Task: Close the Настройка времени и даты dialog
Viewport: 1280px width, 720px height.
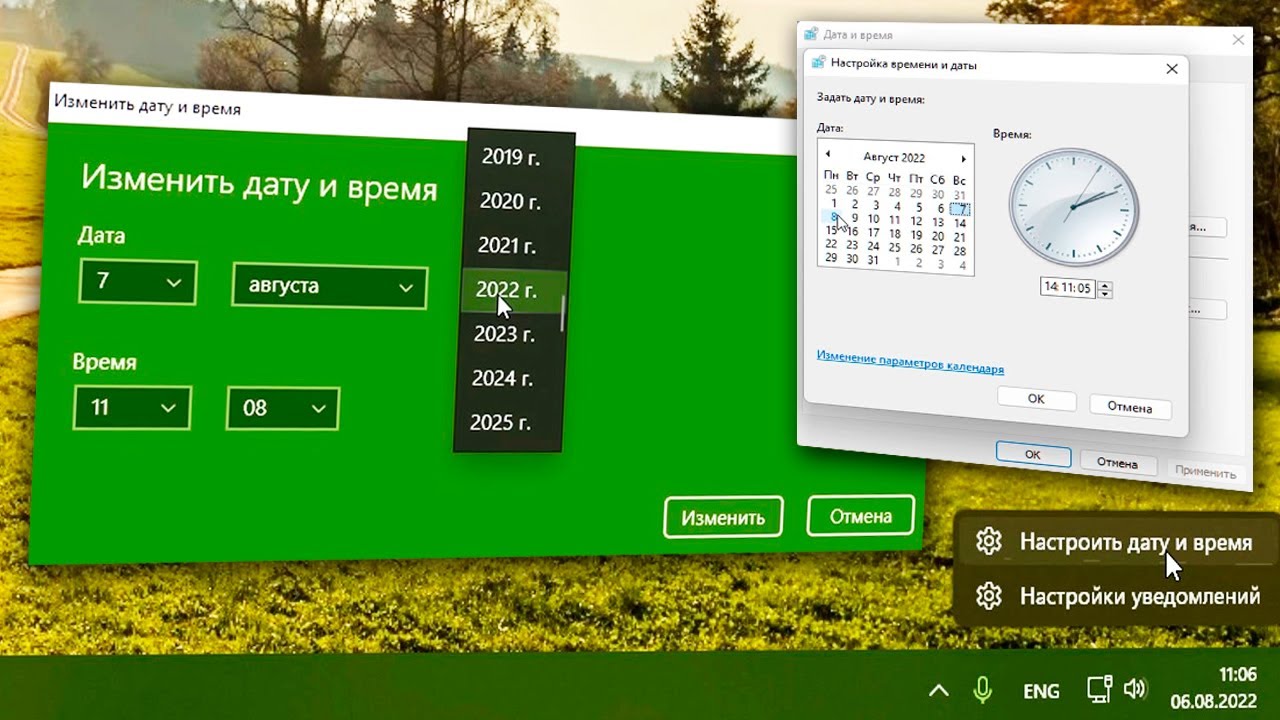Action: pyautogui.click(x=1172, y=69)
